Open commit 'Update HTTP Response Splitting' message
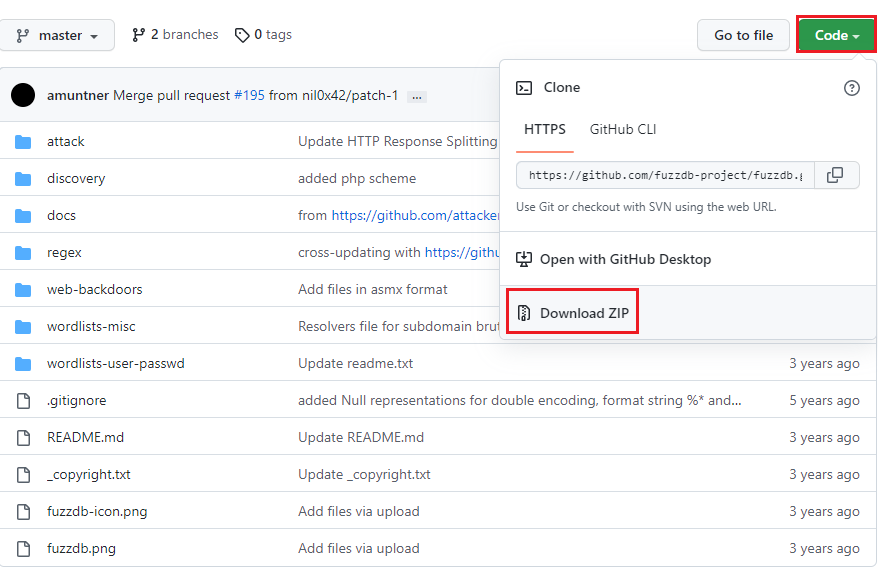The image size is (878, 568). (398, 141)
